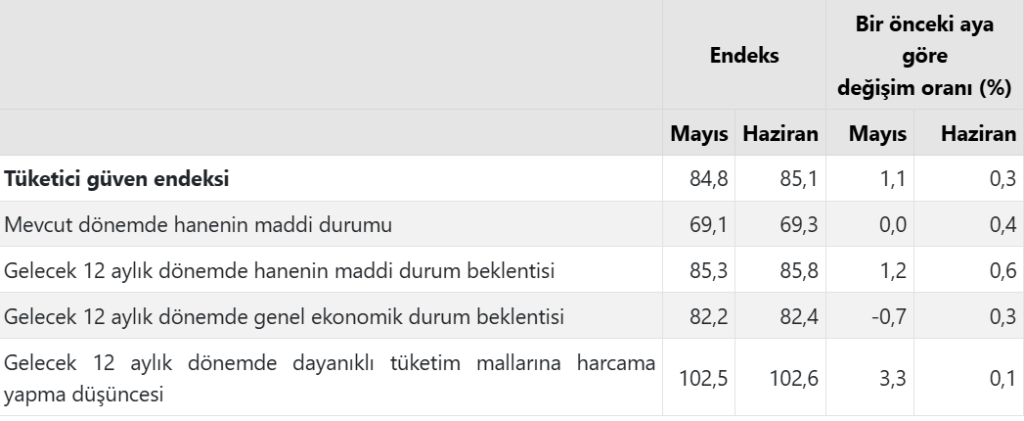Screen dimensions: 1024x421
Task: Click "hanenin maddi durum beklentisi" row label
Action: 280,270
